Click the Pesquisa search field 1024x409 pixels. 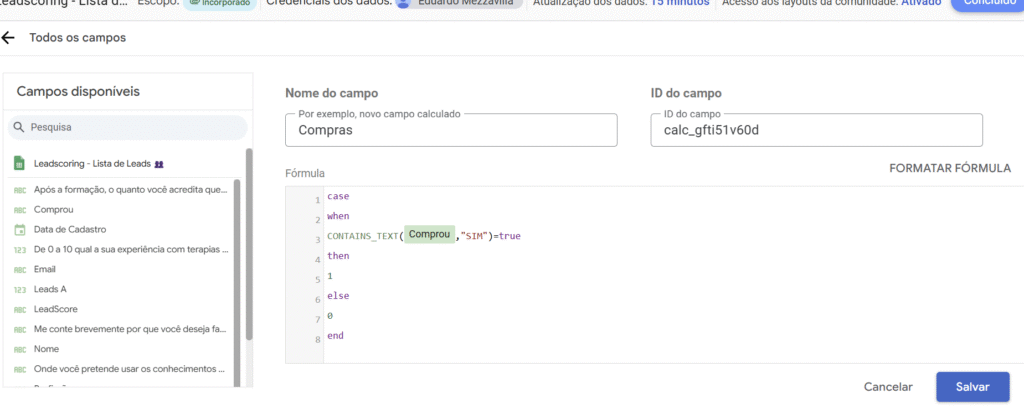click(x=135, y=128)
